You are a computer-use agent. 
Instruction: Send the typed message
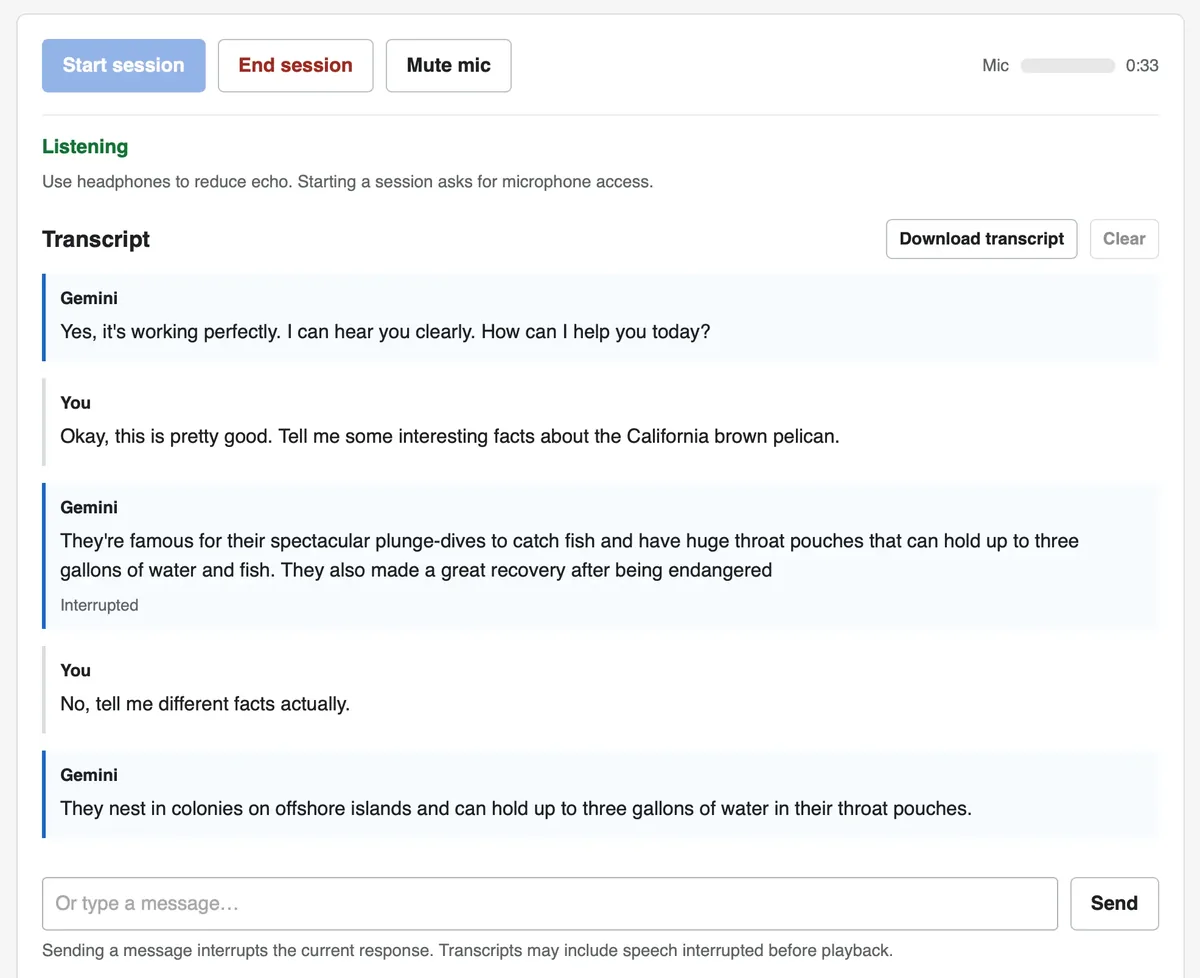coord(1114,904)
